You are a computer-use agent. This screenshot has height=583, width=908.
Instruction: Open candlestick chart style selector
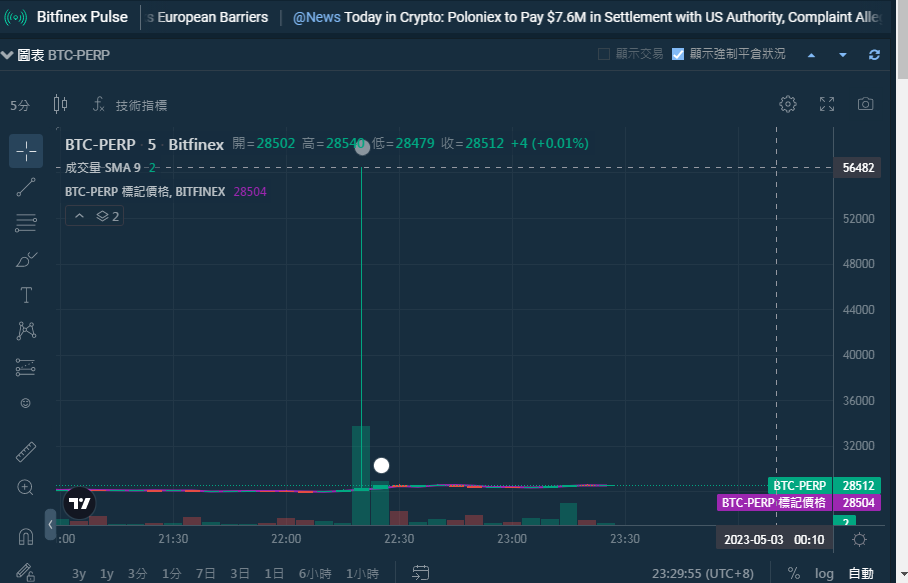point(60,104)
